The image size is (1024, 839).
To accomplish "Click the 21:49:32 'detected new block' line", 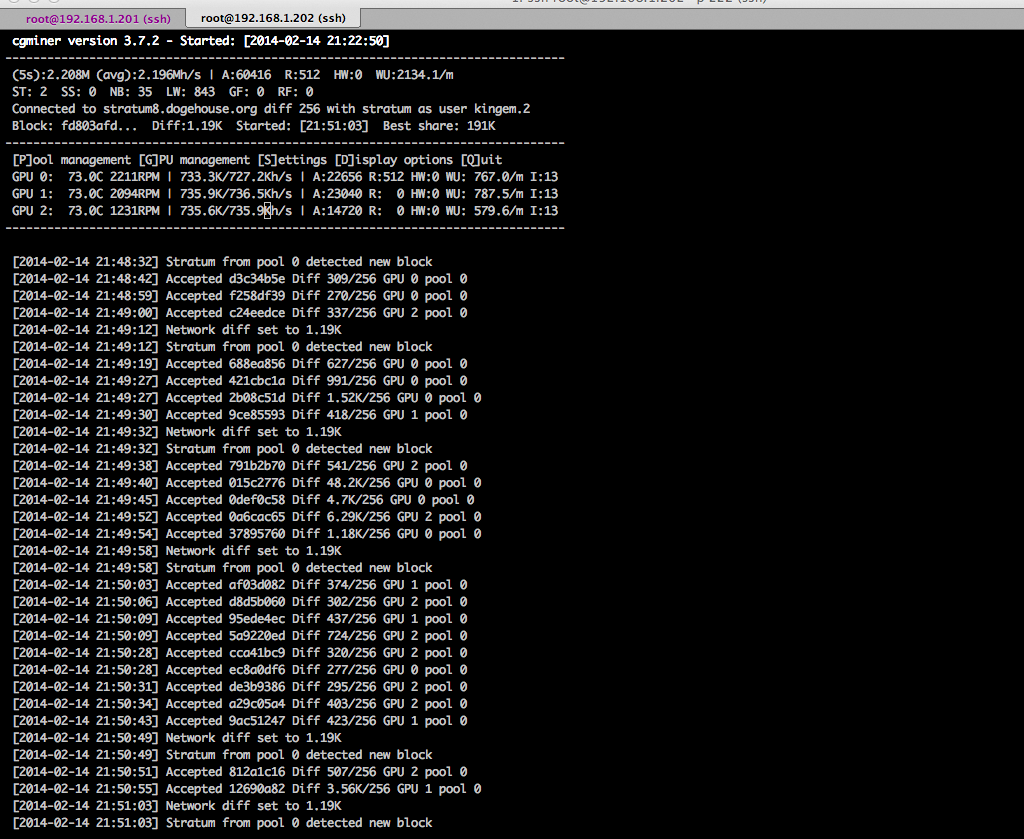I will (x=222, y=449).
